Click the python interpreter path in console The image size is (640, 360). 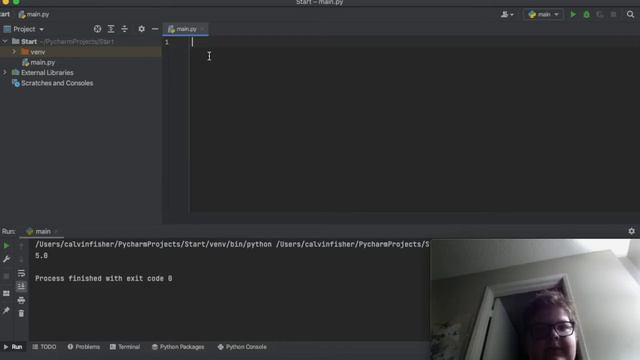153,244
